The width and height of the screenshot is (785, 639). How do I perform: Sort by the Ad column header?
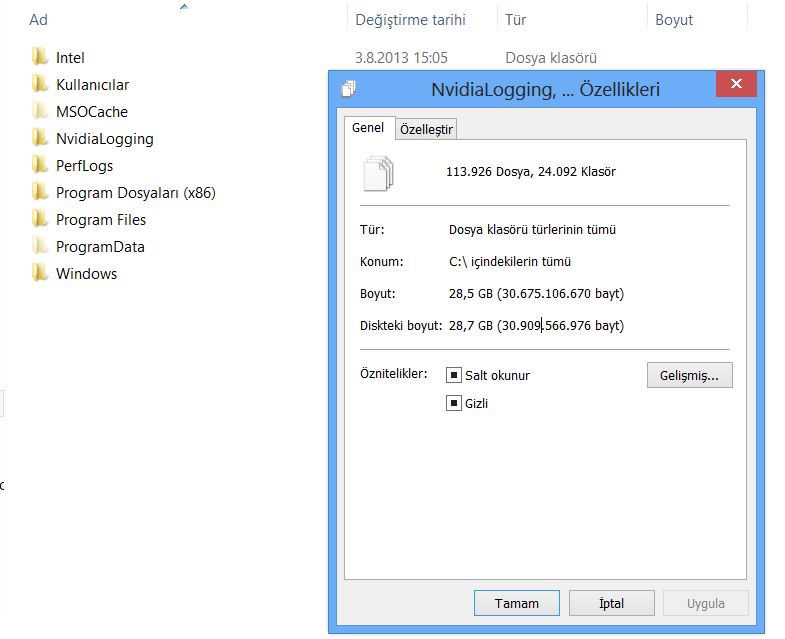click(39, 20)
